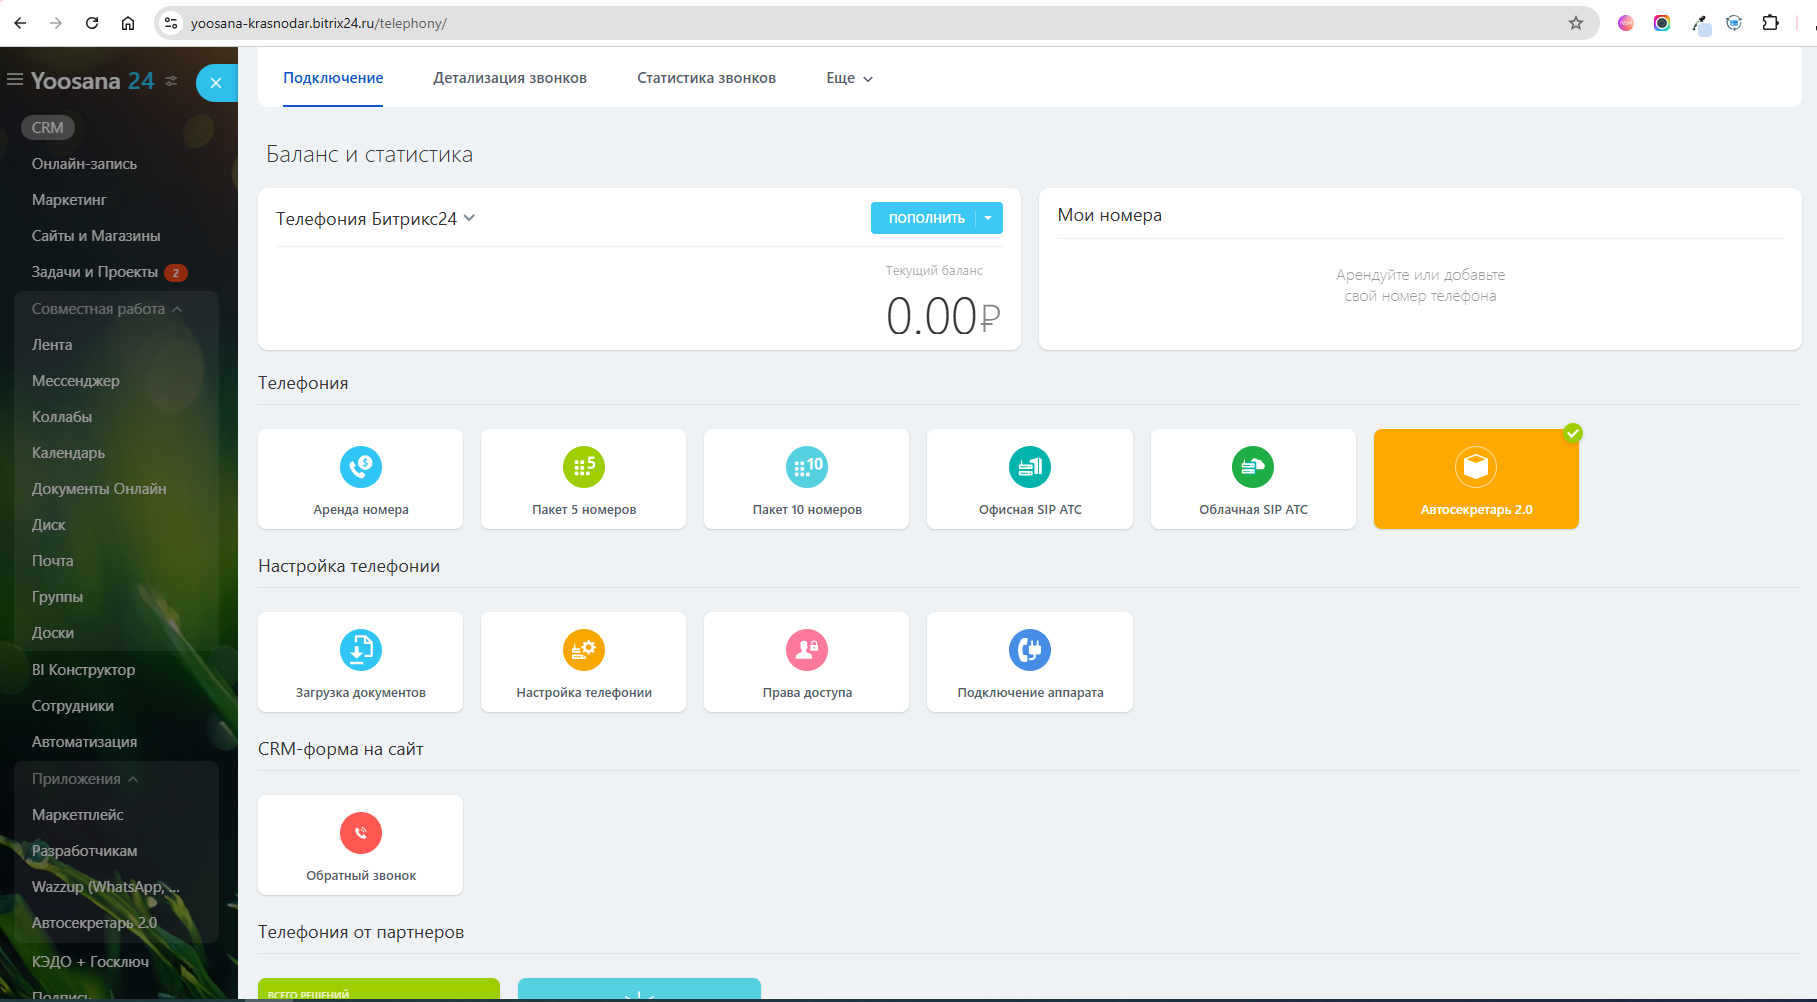Open КЭДО + Госключ in the sidebar
Image resolution: width=1817 pixels, height=1002 pixels.
point(90,962)
